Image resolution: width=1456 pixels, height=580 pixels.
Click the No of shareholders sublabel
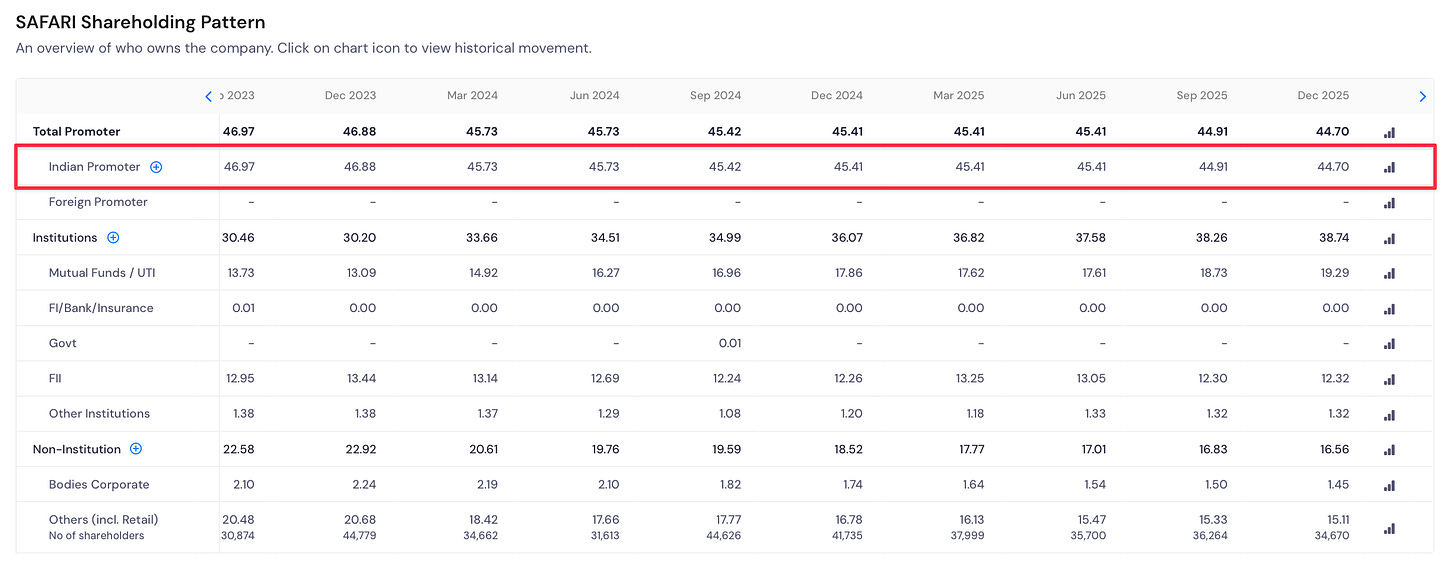tap(96, 536)
